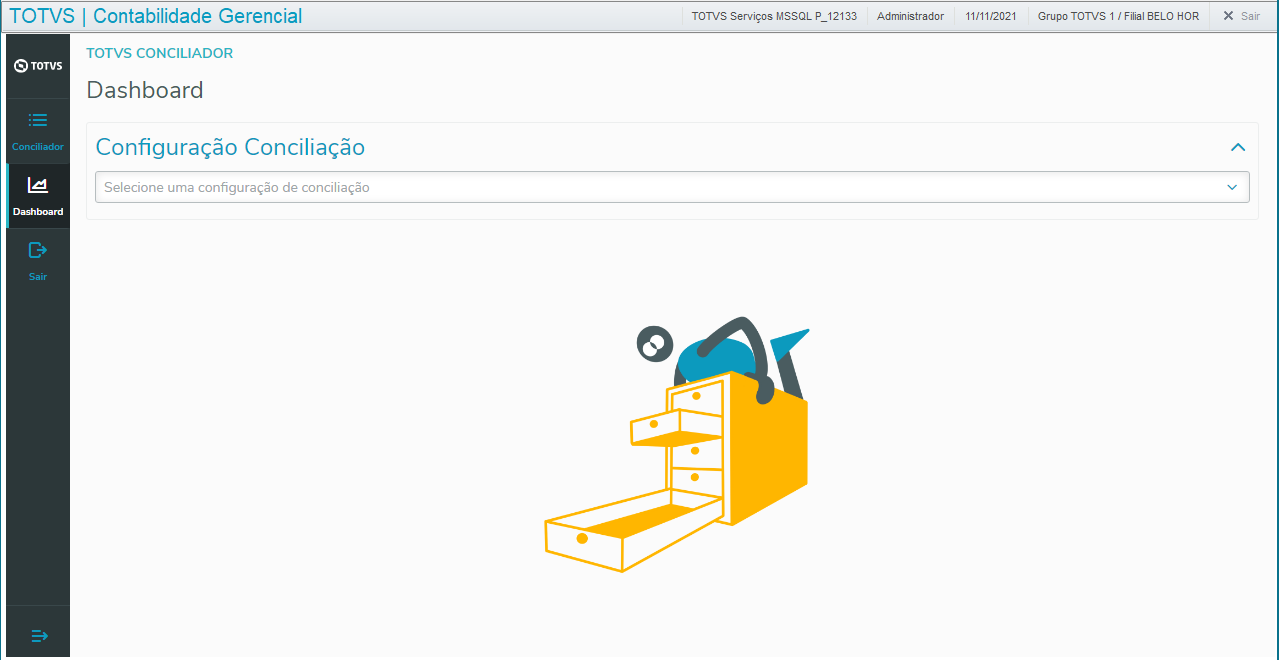Click the 'TOTVS CONCILIADOR' breadcrumb text
This screenshot has width=1279, height=660.
pyautogui.click(x=160, y=53)
